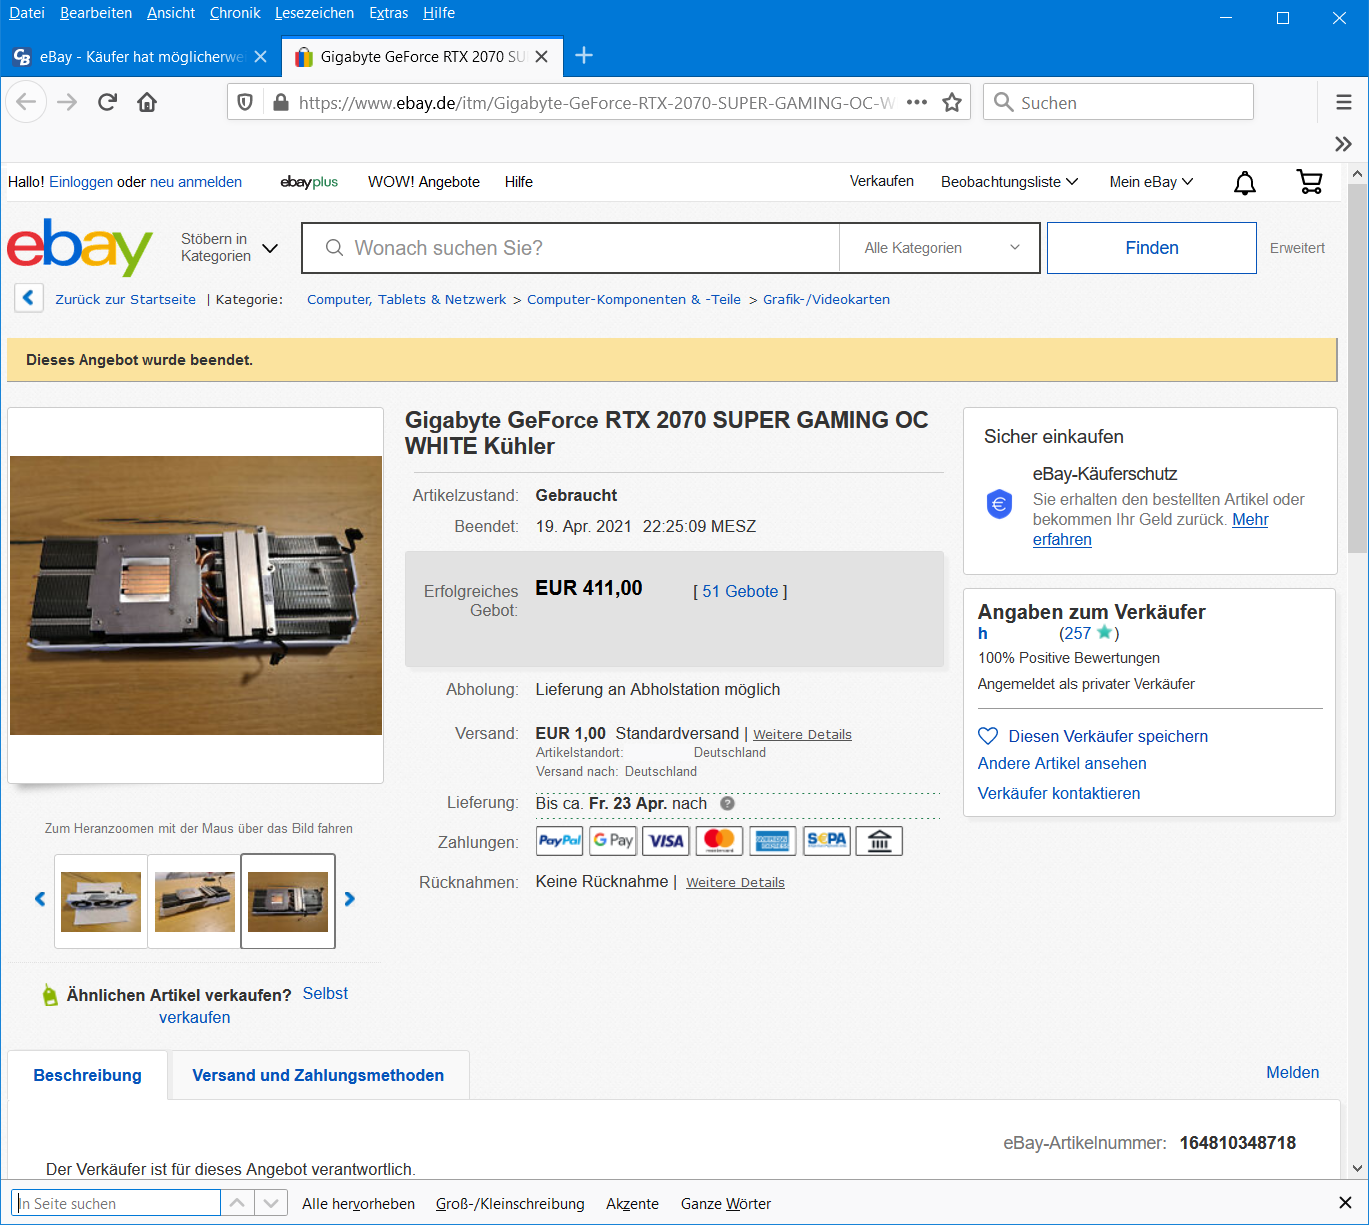The height and width of the screenshot is (1225, 1369).
Task: Open the eBay shopping cart
Action: (1309, 182)
